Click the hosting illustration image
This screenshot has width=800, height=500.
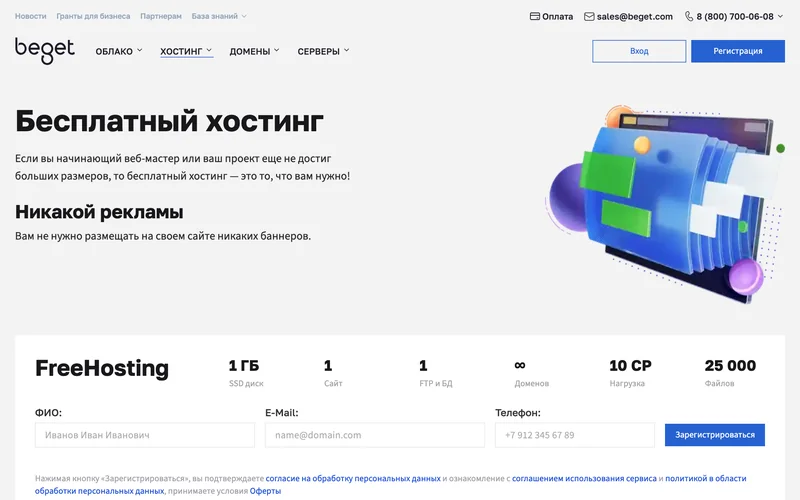click(665, 204)
